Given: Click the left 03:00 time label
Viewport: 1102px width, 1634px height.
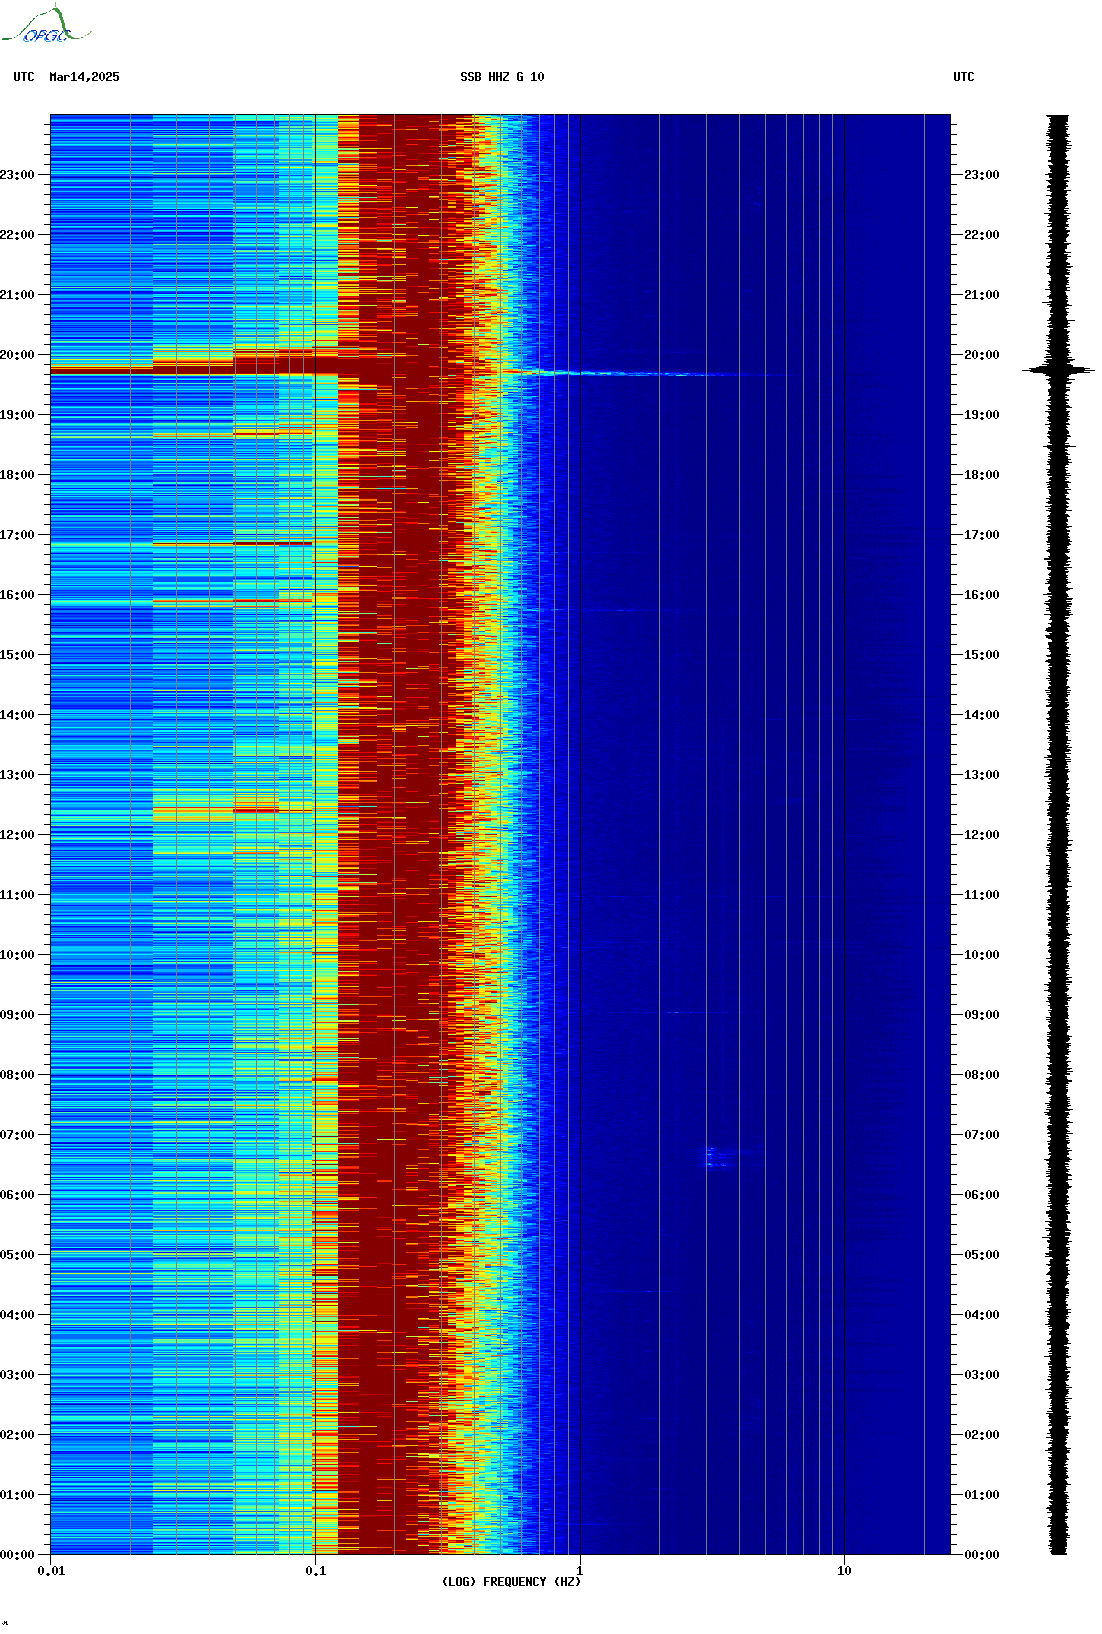Looking at the screenshot, I should 17,1375.
